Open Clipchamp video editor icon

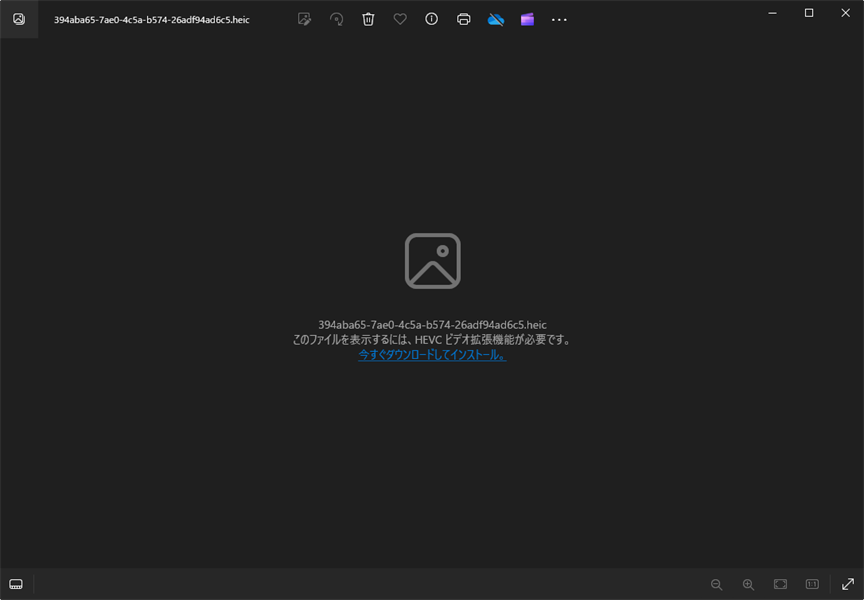[527, 19]
